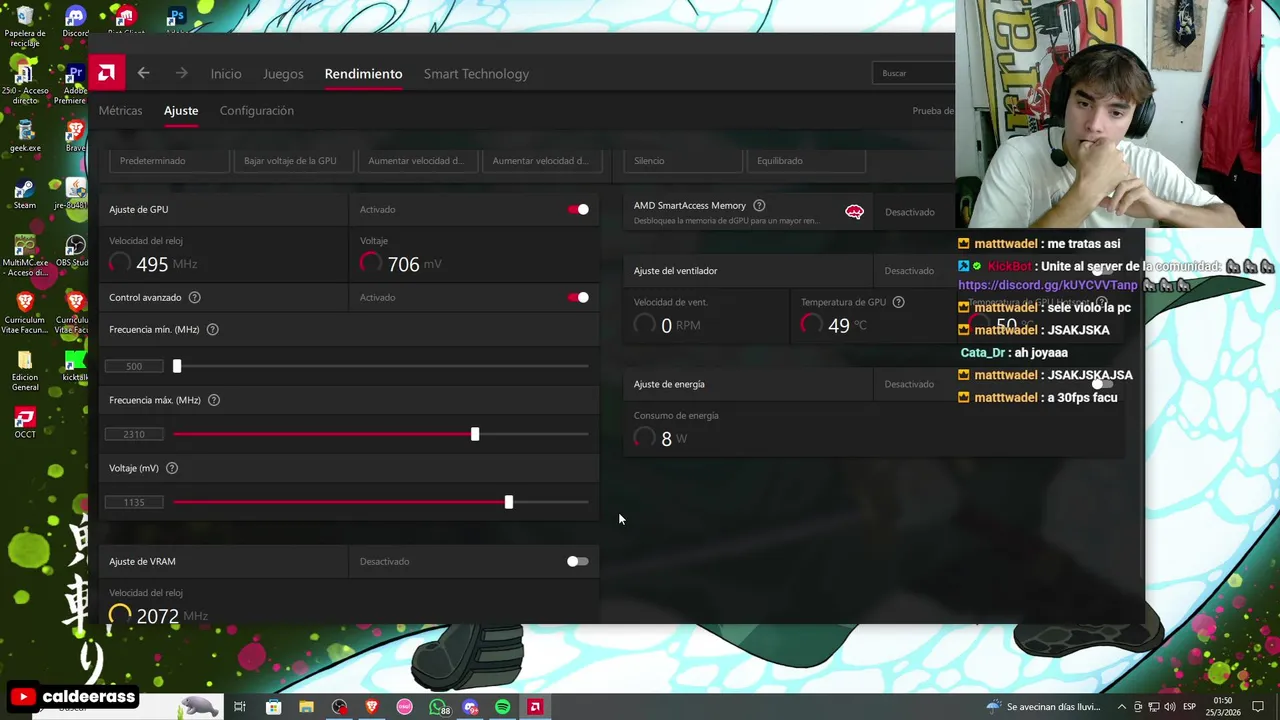The height and width of the screenshot is (720, 1280).
Task: Click Voltaje (mV) help icon
Action: tap(172, 468)
